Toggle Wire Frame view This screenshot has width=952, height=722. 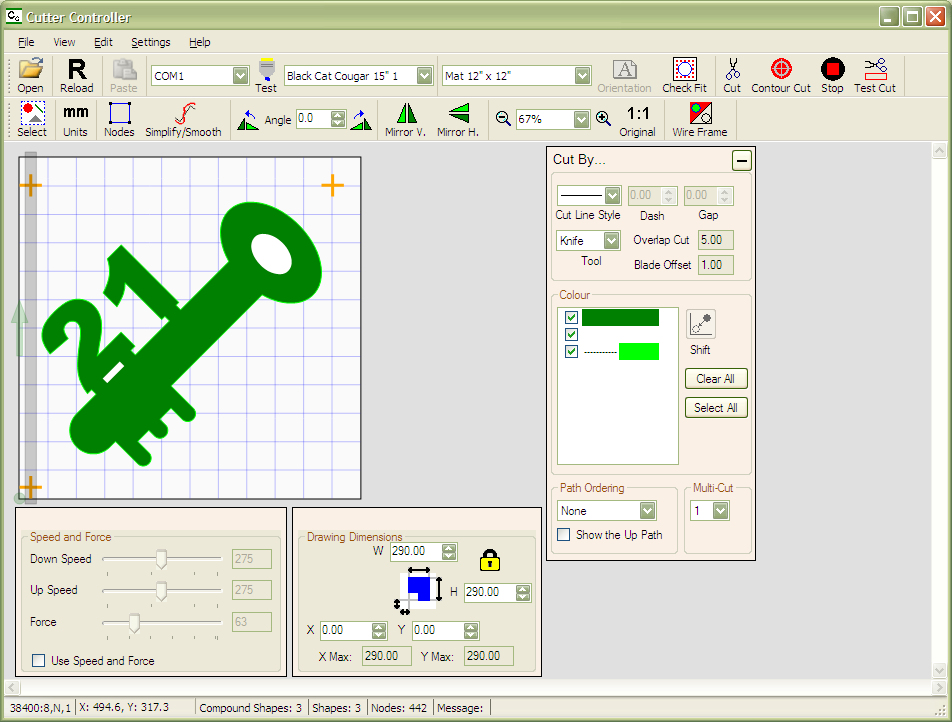(699, 120)
